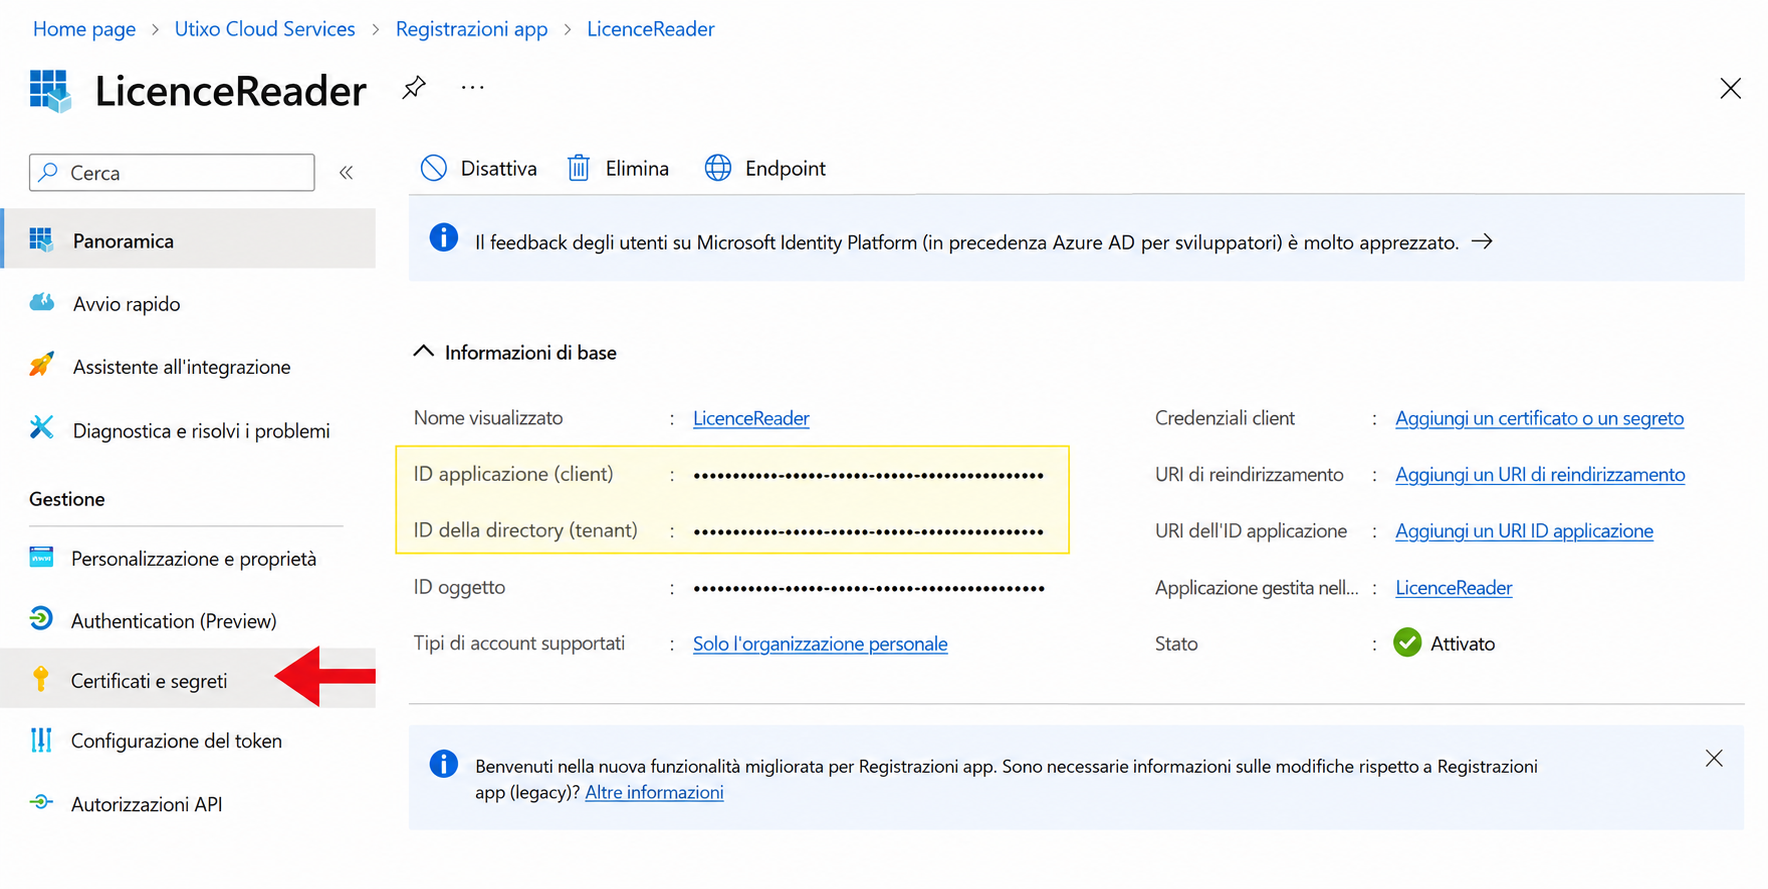The width and height of the screenshot is (1768, 889).
Task: Click Aggiungi un URI ID applicazione
Action: (1524, 531)
